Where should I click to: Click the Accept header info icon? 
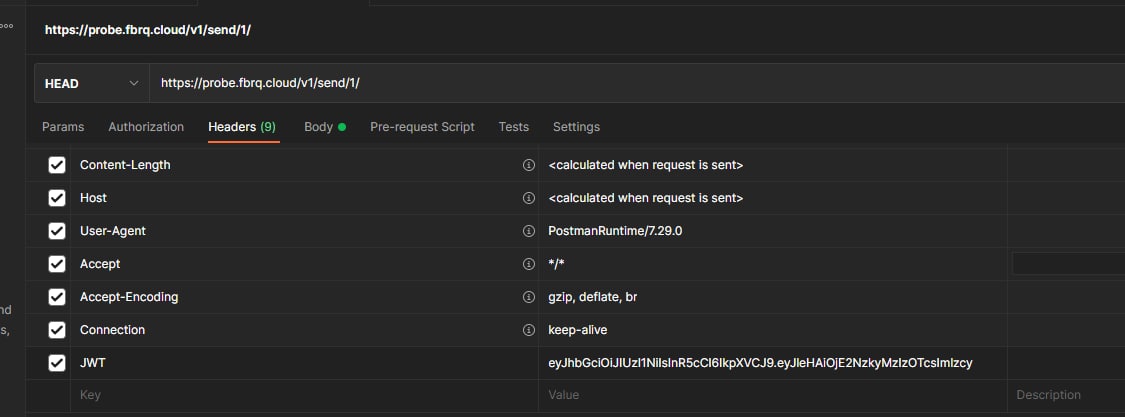click(x=529, y=264)
